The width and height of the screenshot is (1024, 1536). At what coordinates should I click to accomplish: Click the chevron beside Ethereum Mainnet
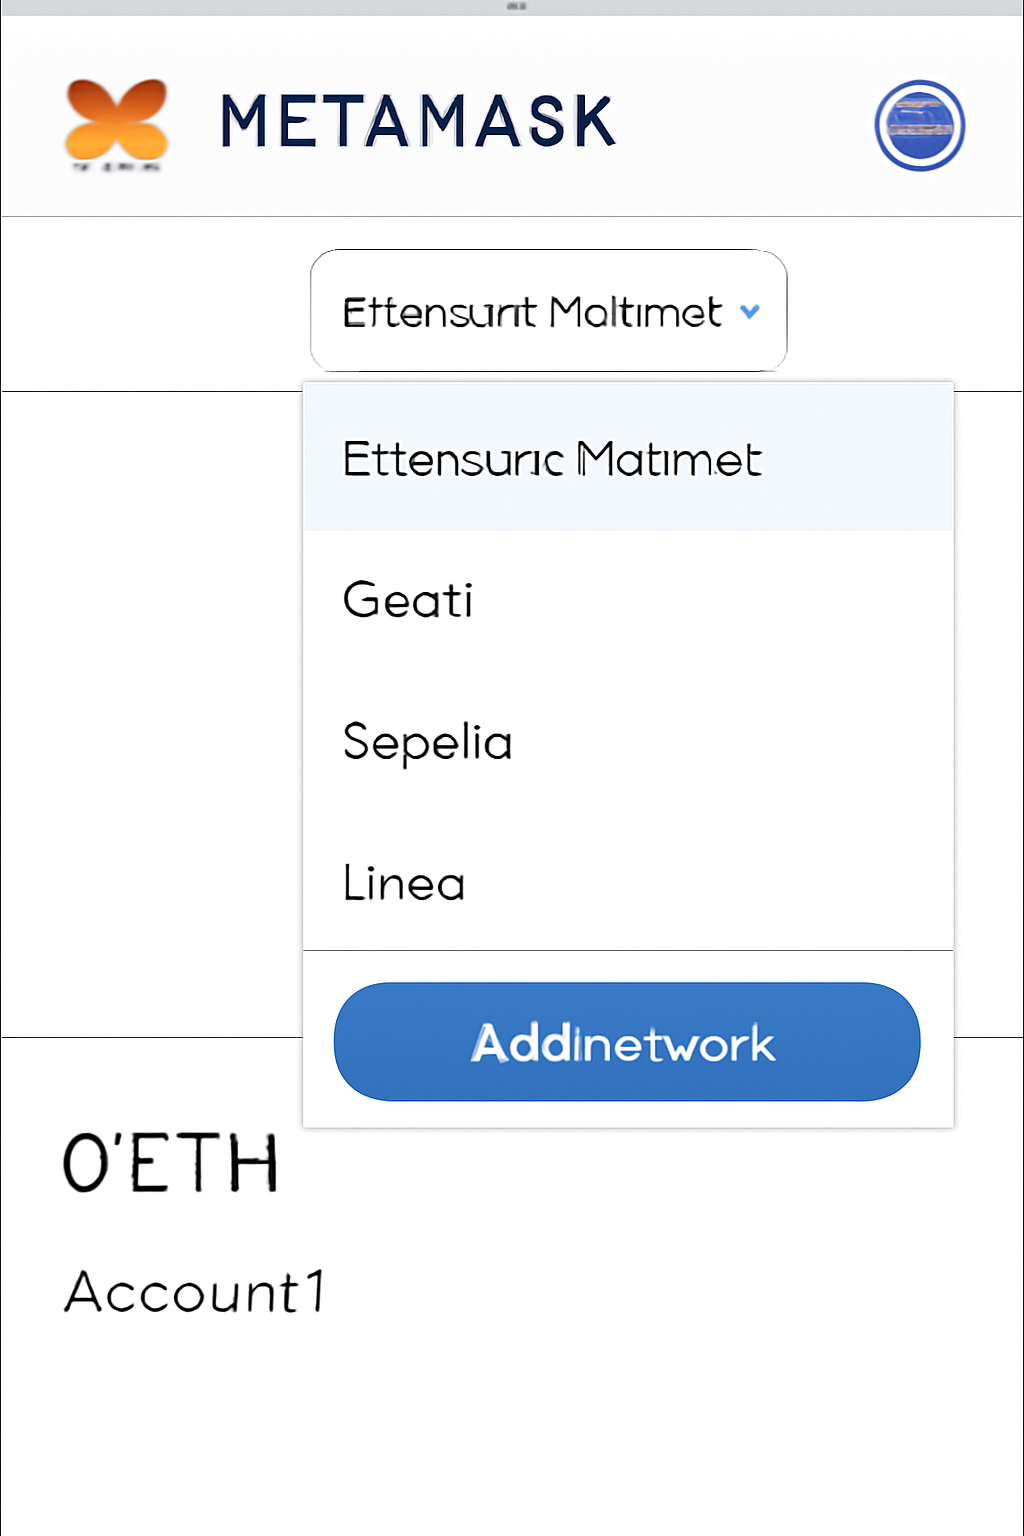749,312
